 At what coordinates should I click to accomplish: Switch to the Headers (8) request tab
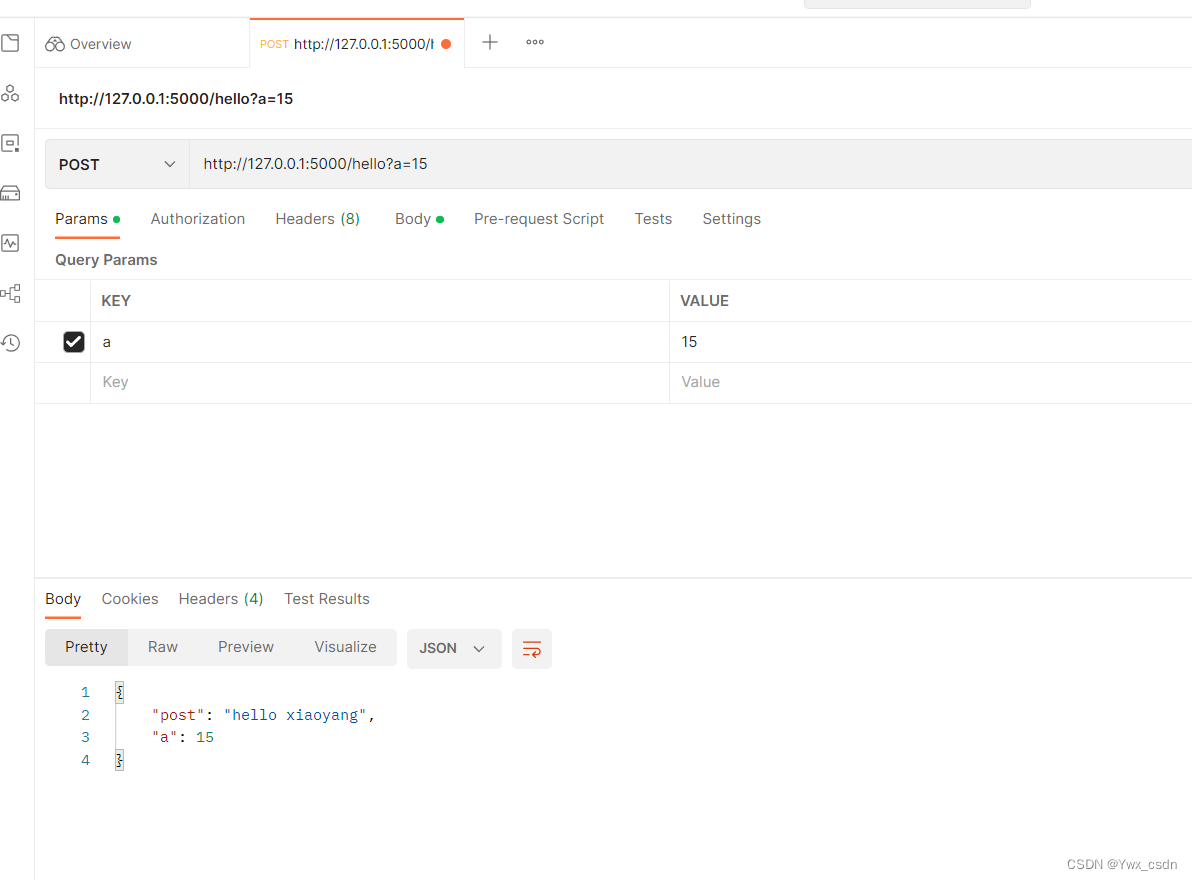317,218
